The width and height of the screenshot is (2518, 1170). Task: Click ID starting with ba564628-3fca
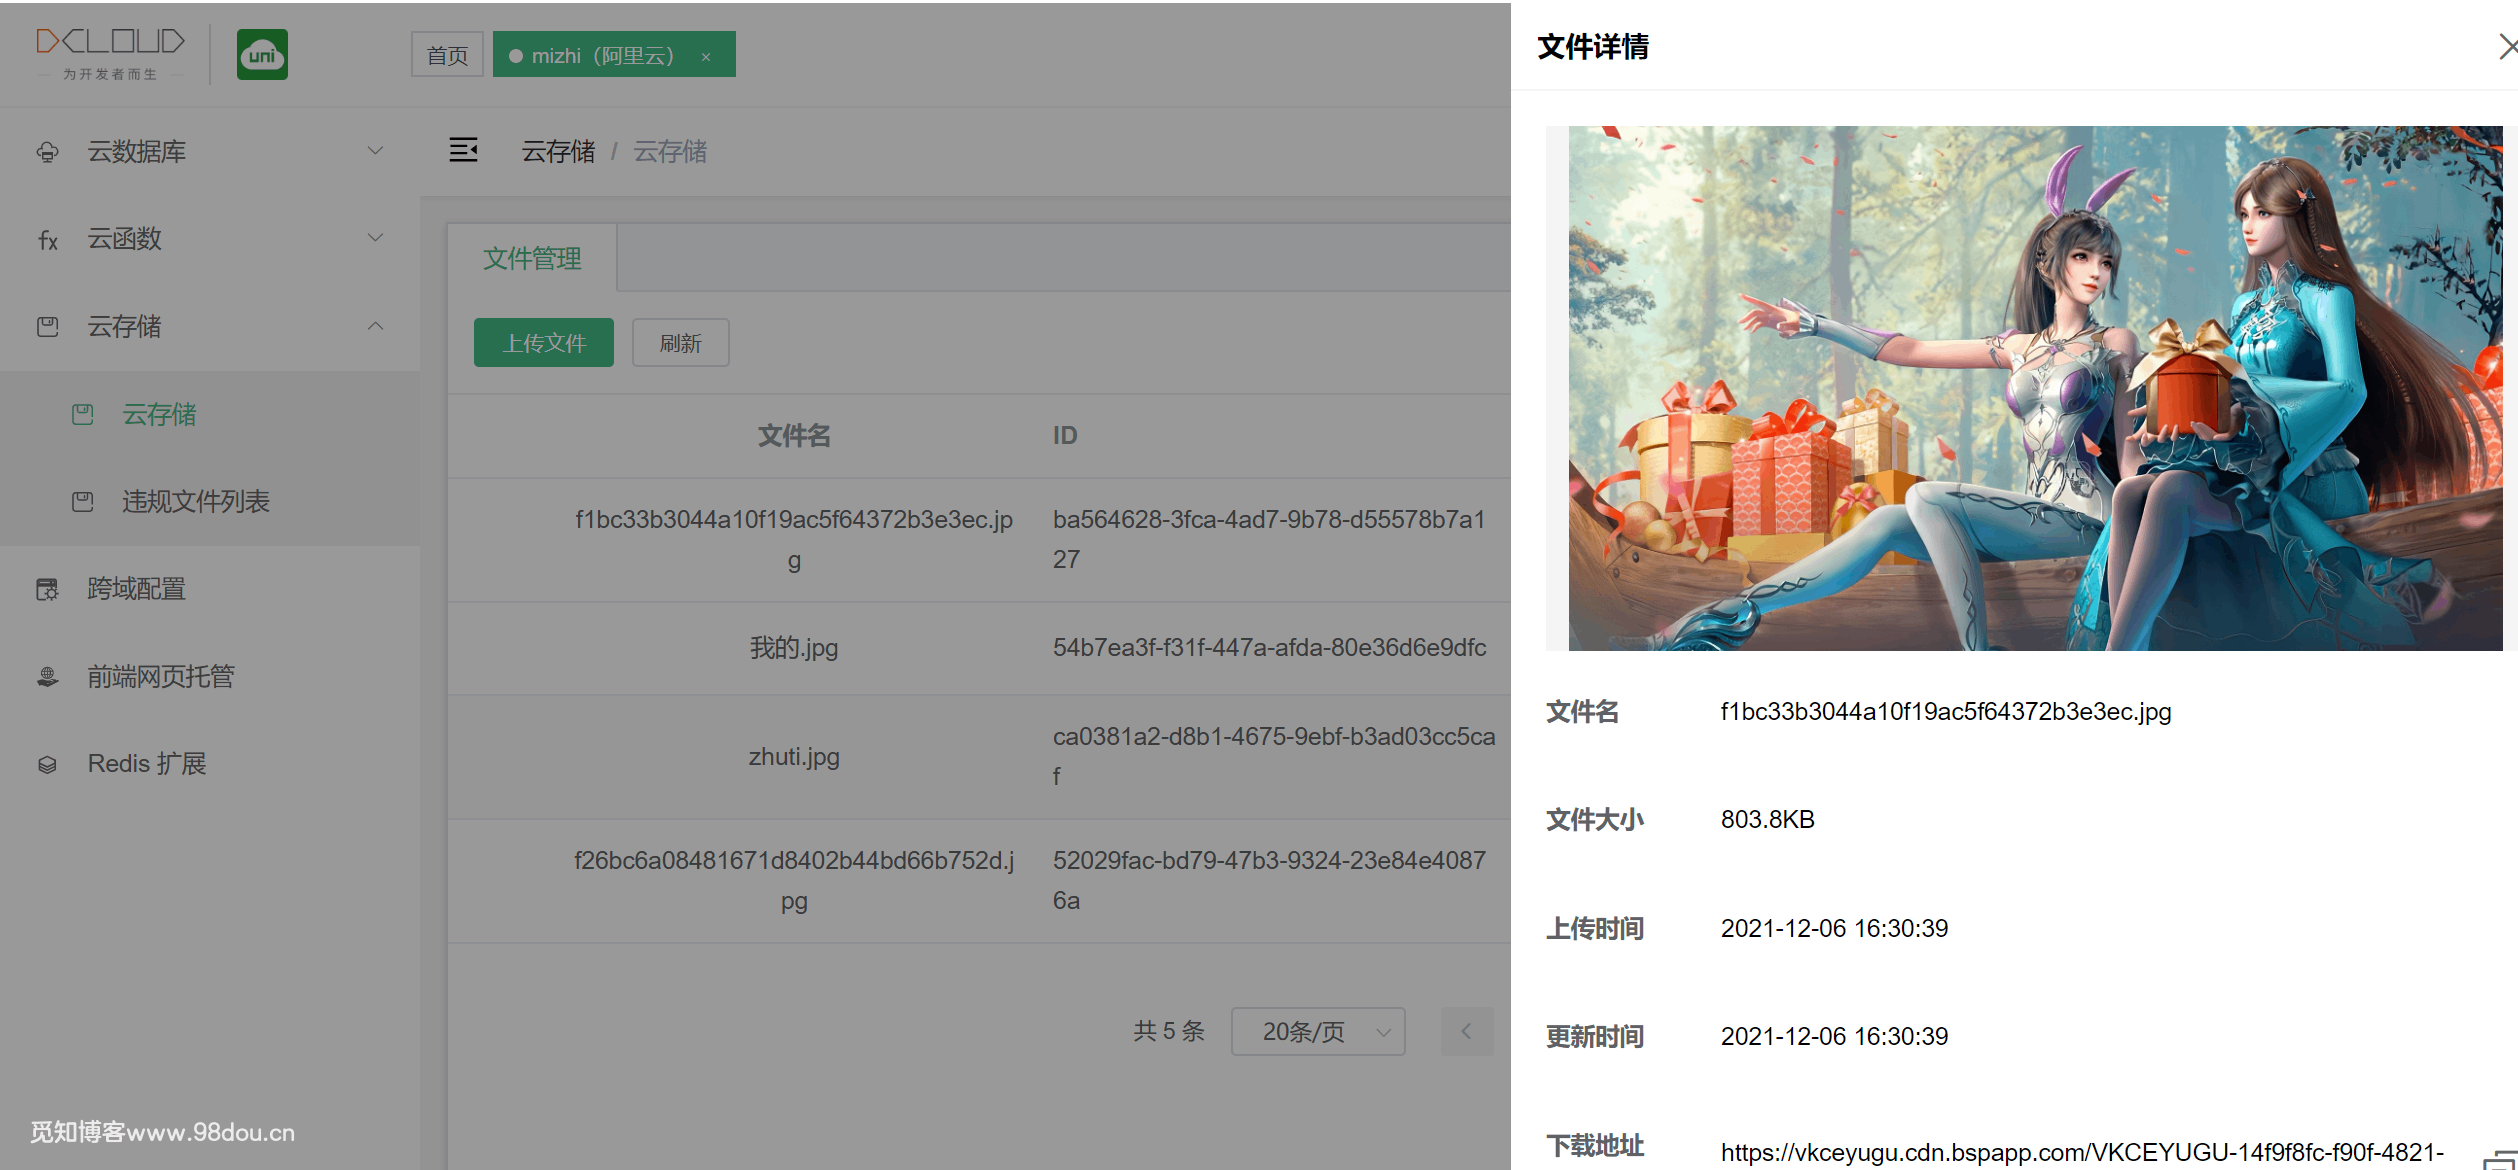pyautogui.click(x=1269, y=539)
